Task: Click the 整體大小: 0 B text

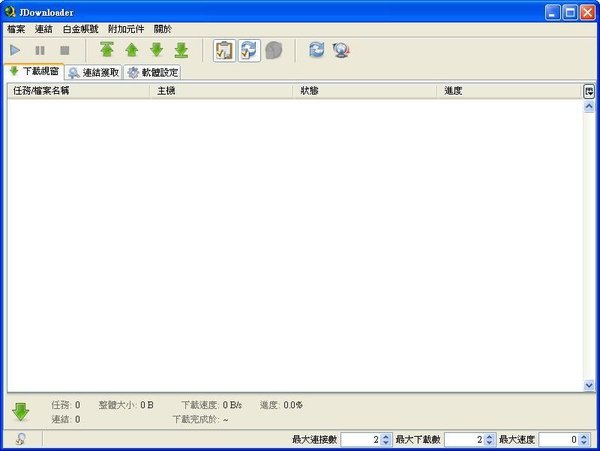Action: click(126, 405)
